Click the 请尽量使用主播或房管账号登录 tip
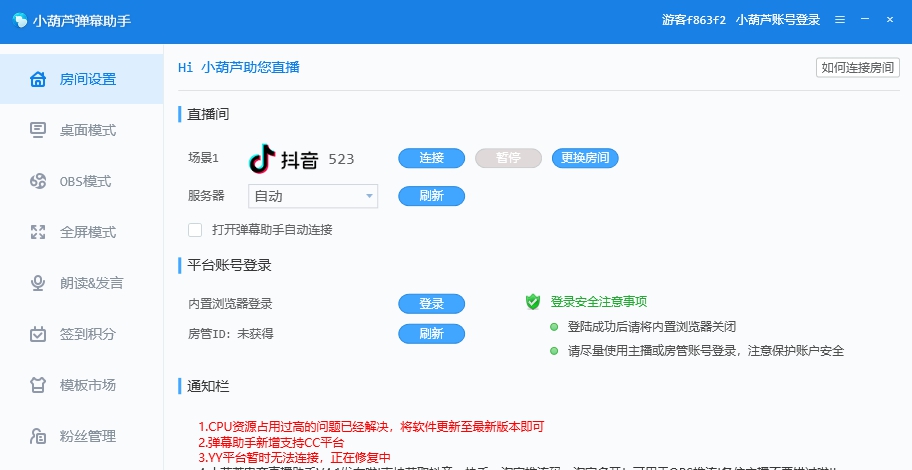Viewport: 912px width, 470px height. pos(706,351)
